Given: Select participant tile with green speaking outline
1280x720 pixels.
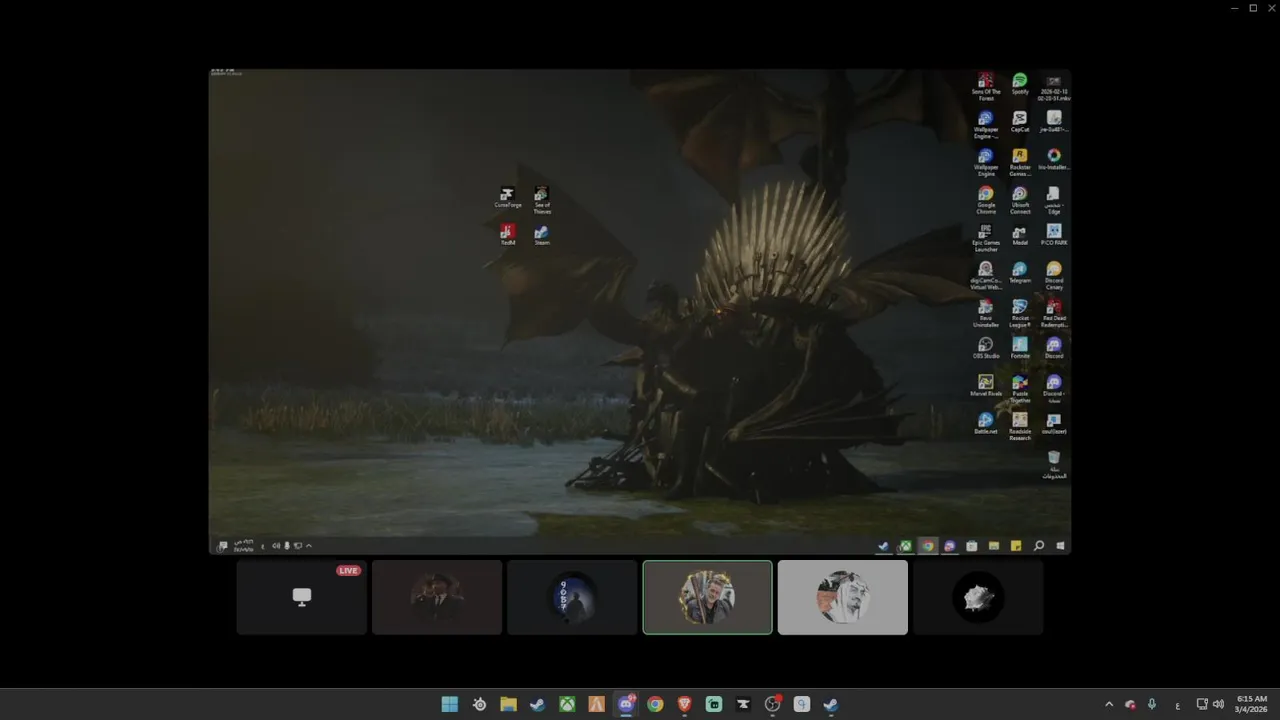Looking at the screenshot, I should 707,597.
